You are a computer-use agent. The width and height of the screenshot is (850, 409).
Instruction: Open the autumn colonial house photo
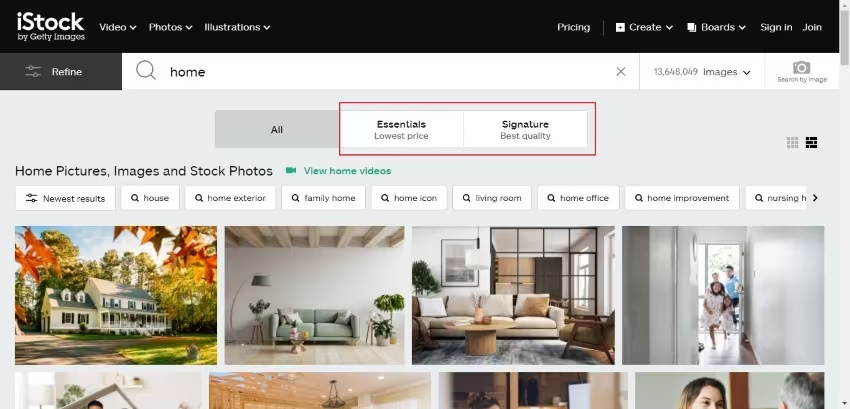pyautogui.click(x=116, y=295)
